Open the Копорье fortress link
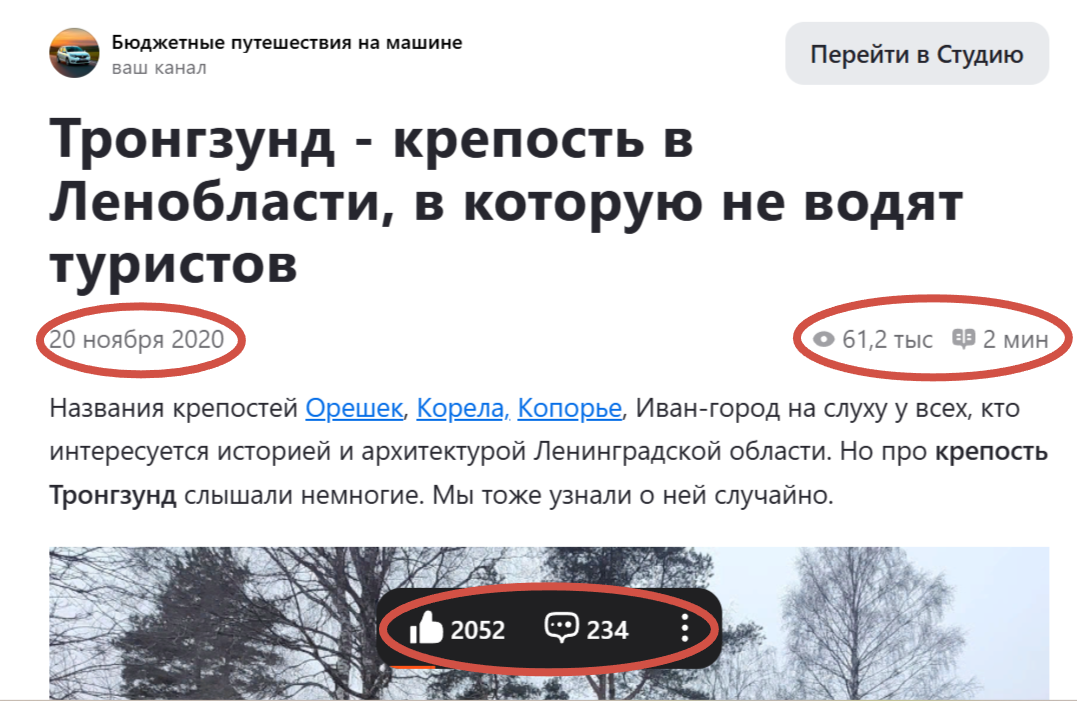This screenshot has height=701, width=1077. click(569, 409)
